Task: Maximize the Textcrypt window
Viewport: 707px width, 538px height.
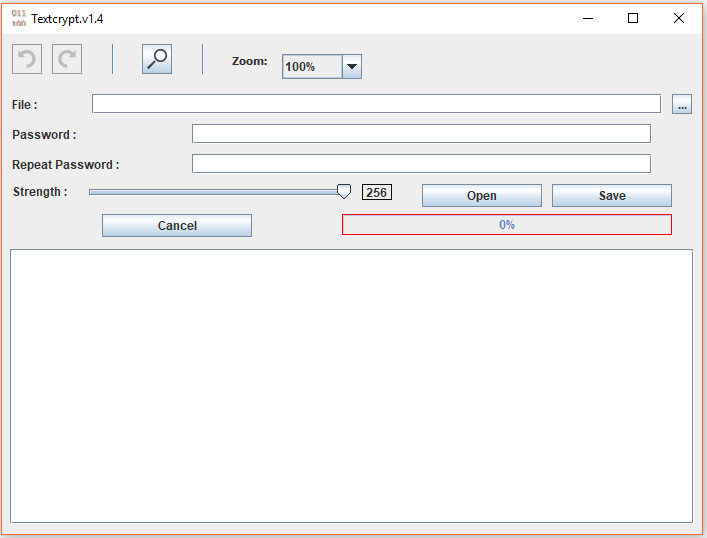Action: click(x=633, y=18)
